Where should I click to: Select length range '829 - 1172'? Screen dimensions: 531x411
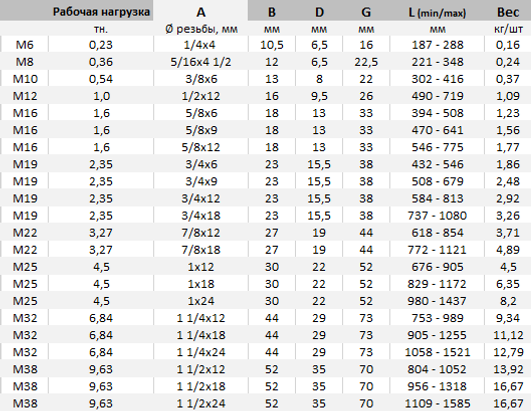(x=437, y=284)
